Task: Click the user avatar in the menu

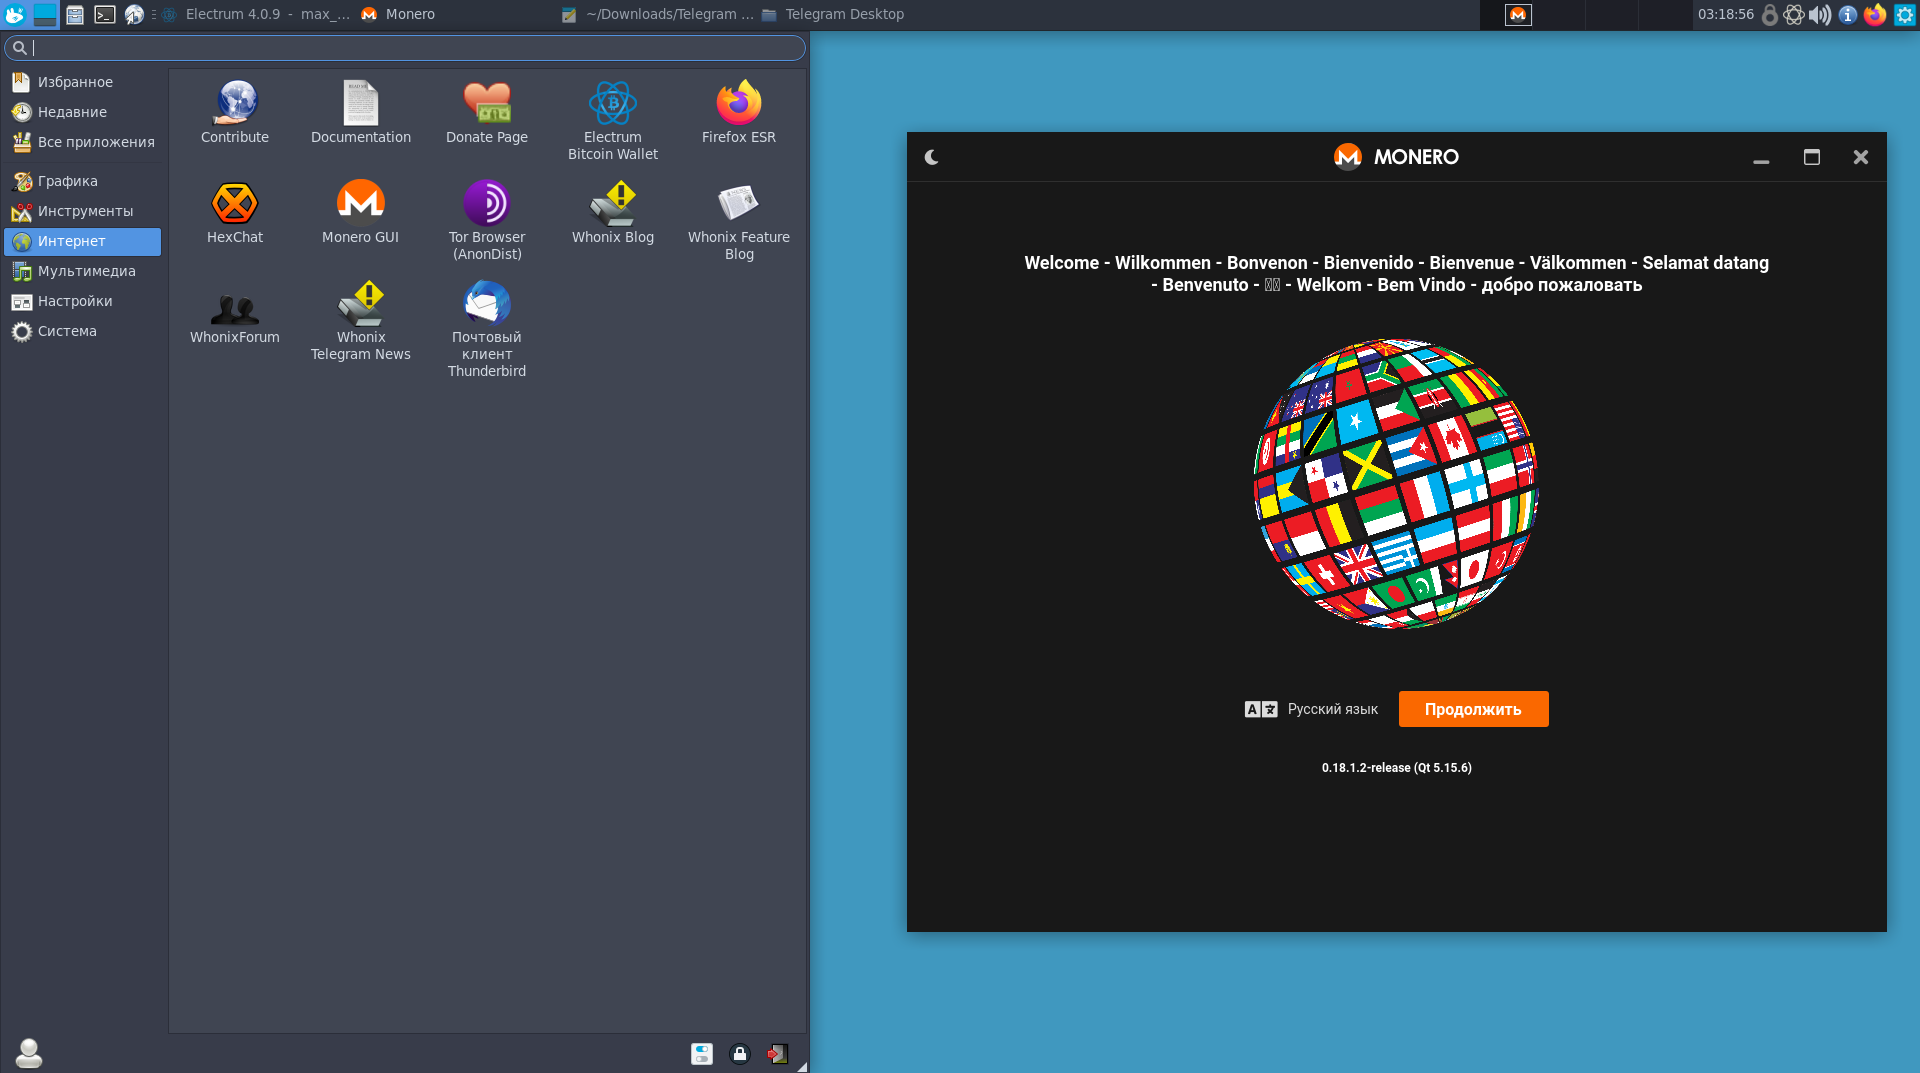Action: click(29, 1052)
